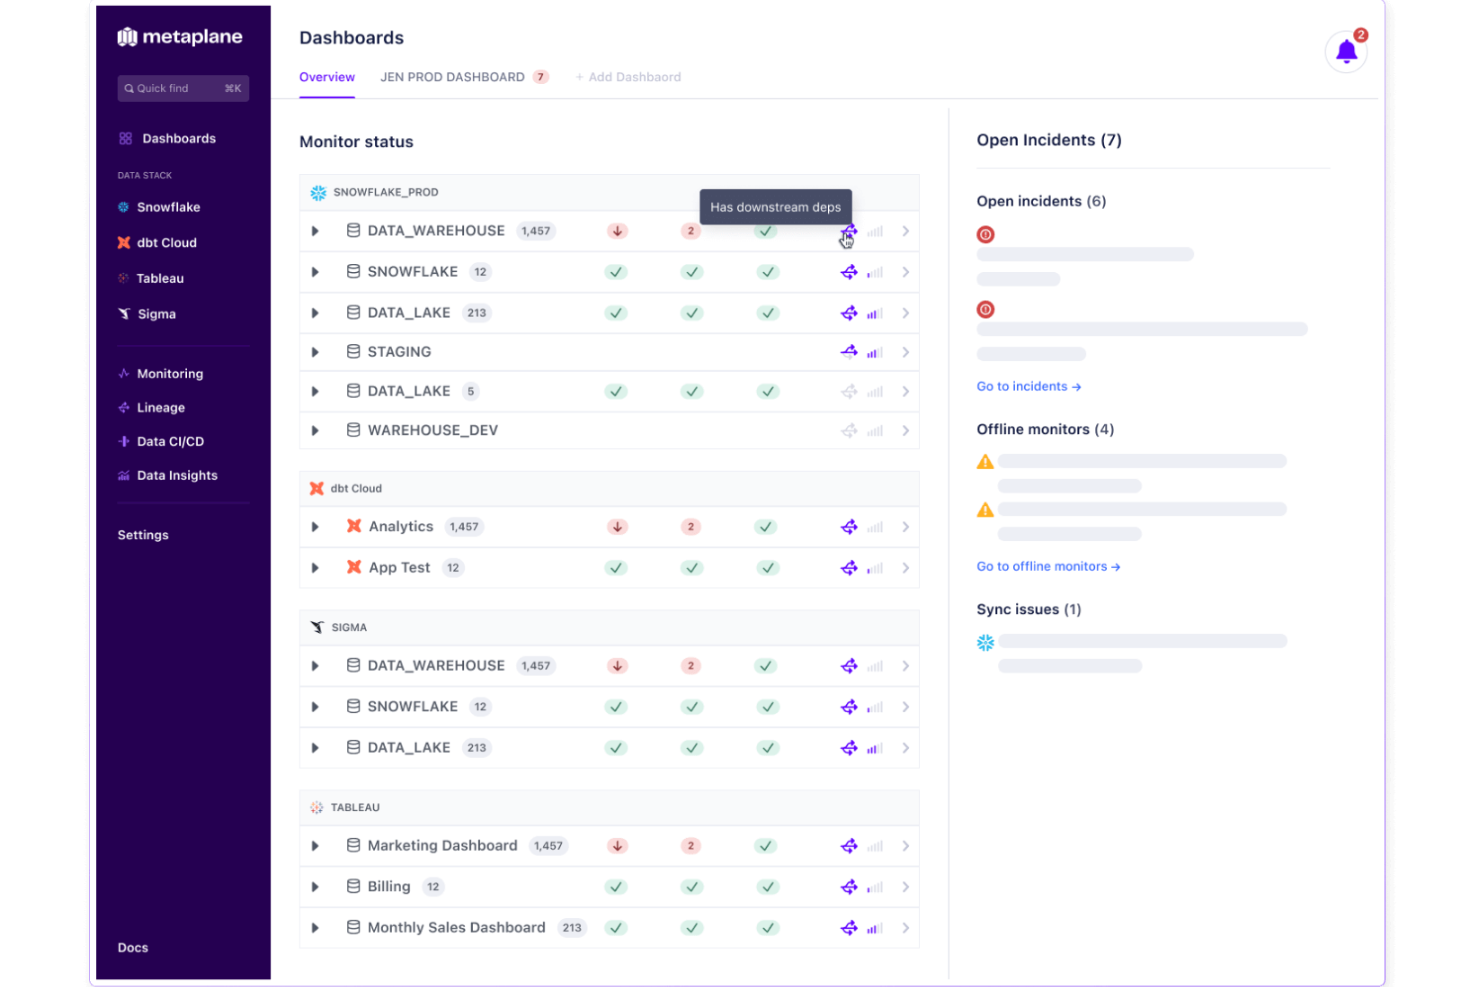Open Data Insights
The height and width of the screenshot is (987, 1480).
[177, 475]
